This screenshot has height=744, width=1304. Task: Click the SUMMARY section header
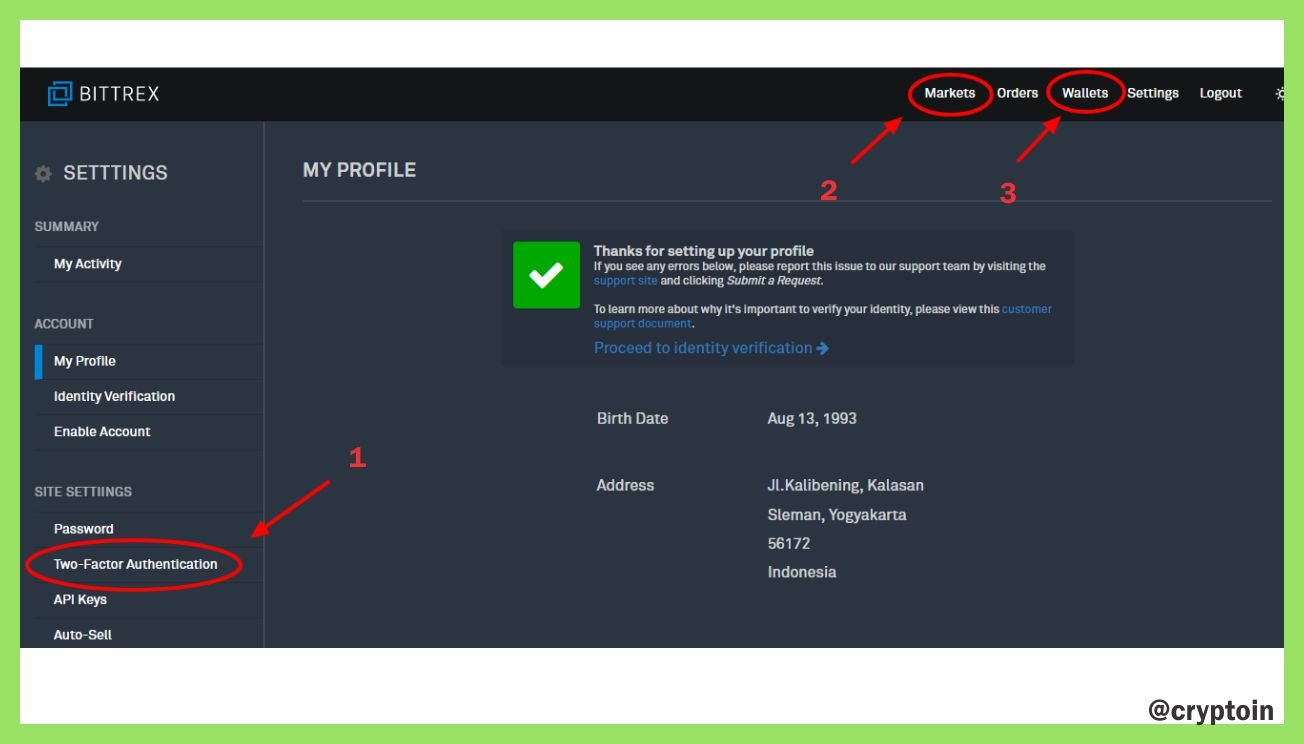point(67,227)
